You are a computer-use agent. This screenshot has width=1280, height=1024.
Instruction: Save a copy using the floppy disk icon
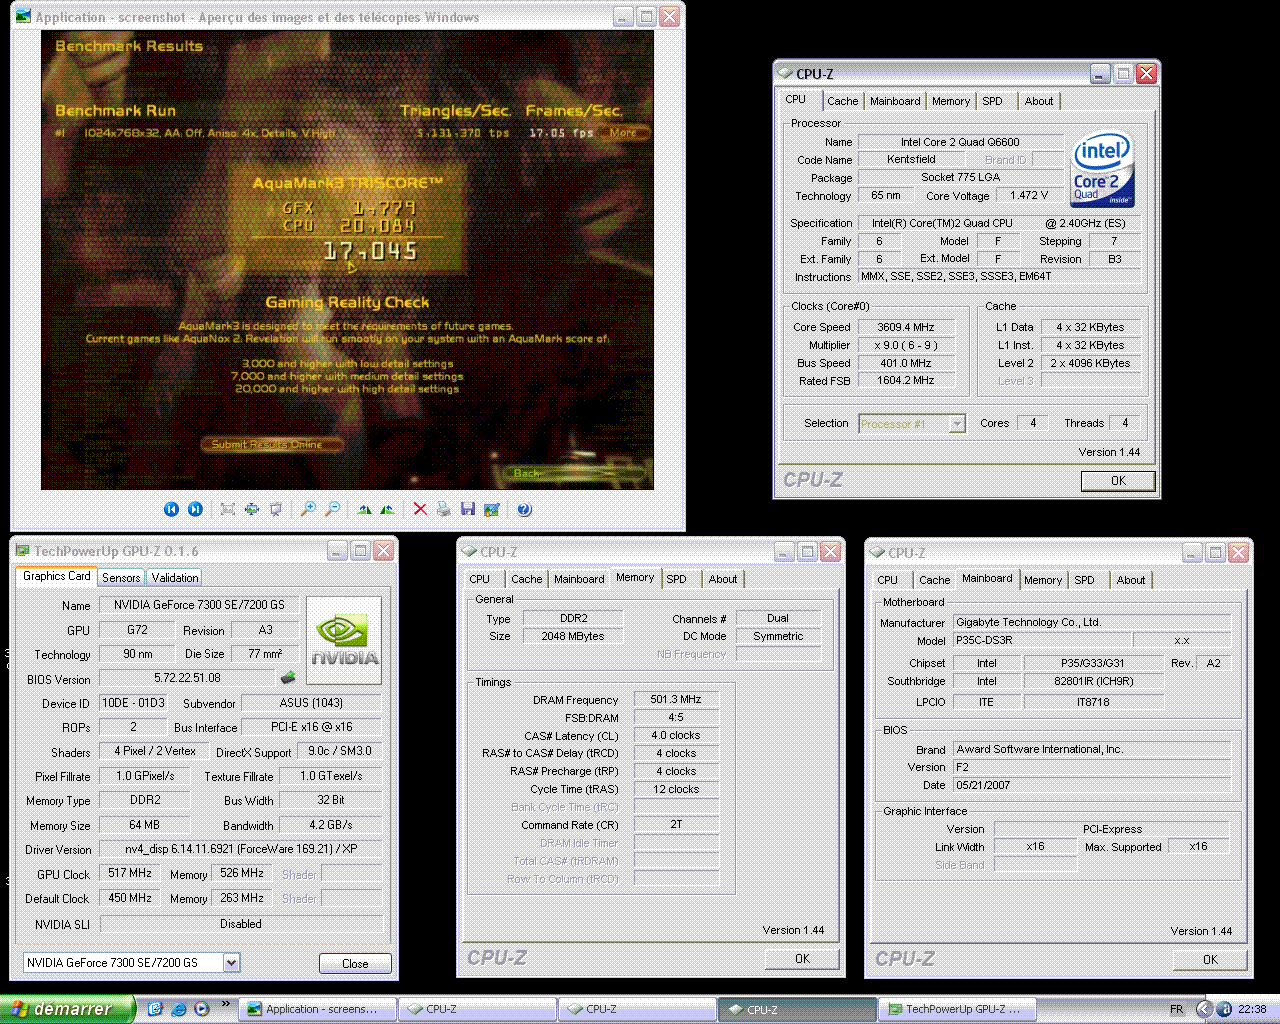tap(467, 509)
